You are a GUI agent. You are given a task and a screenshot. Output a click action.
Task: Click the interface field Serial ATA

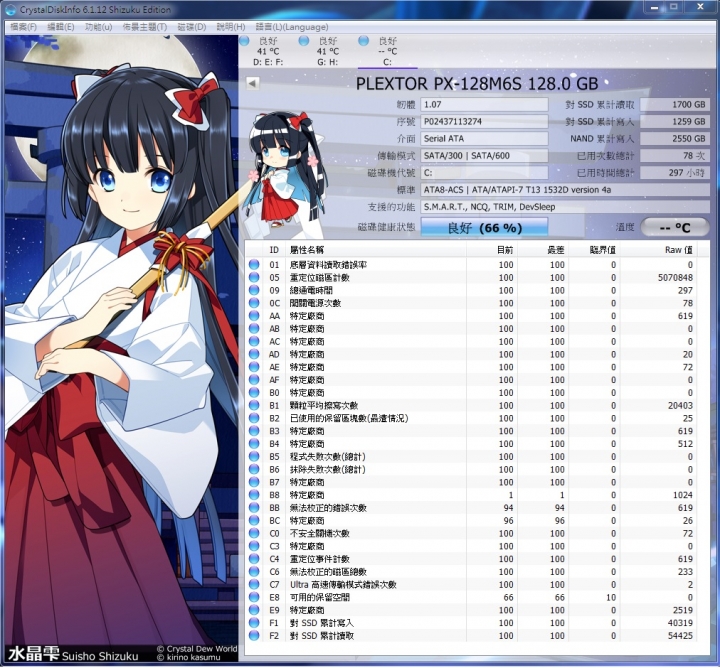coord(484,139)
